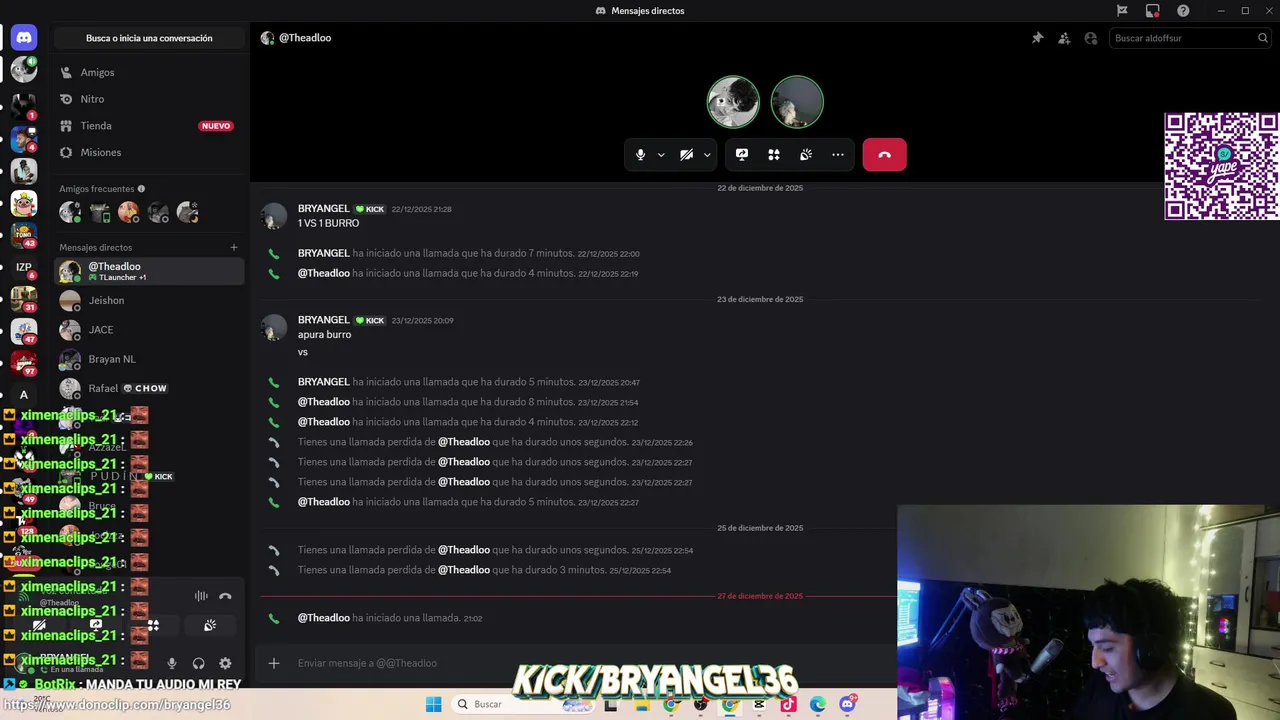Click Busca o inicia una conversación field
Screen dimensions: 1280x720
149,38
